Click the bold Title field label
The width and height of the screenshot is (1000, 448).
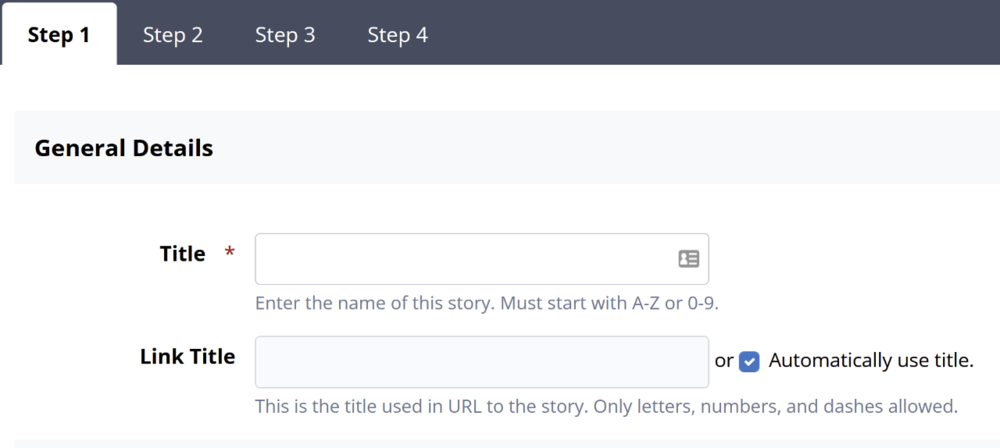[182, 254]
